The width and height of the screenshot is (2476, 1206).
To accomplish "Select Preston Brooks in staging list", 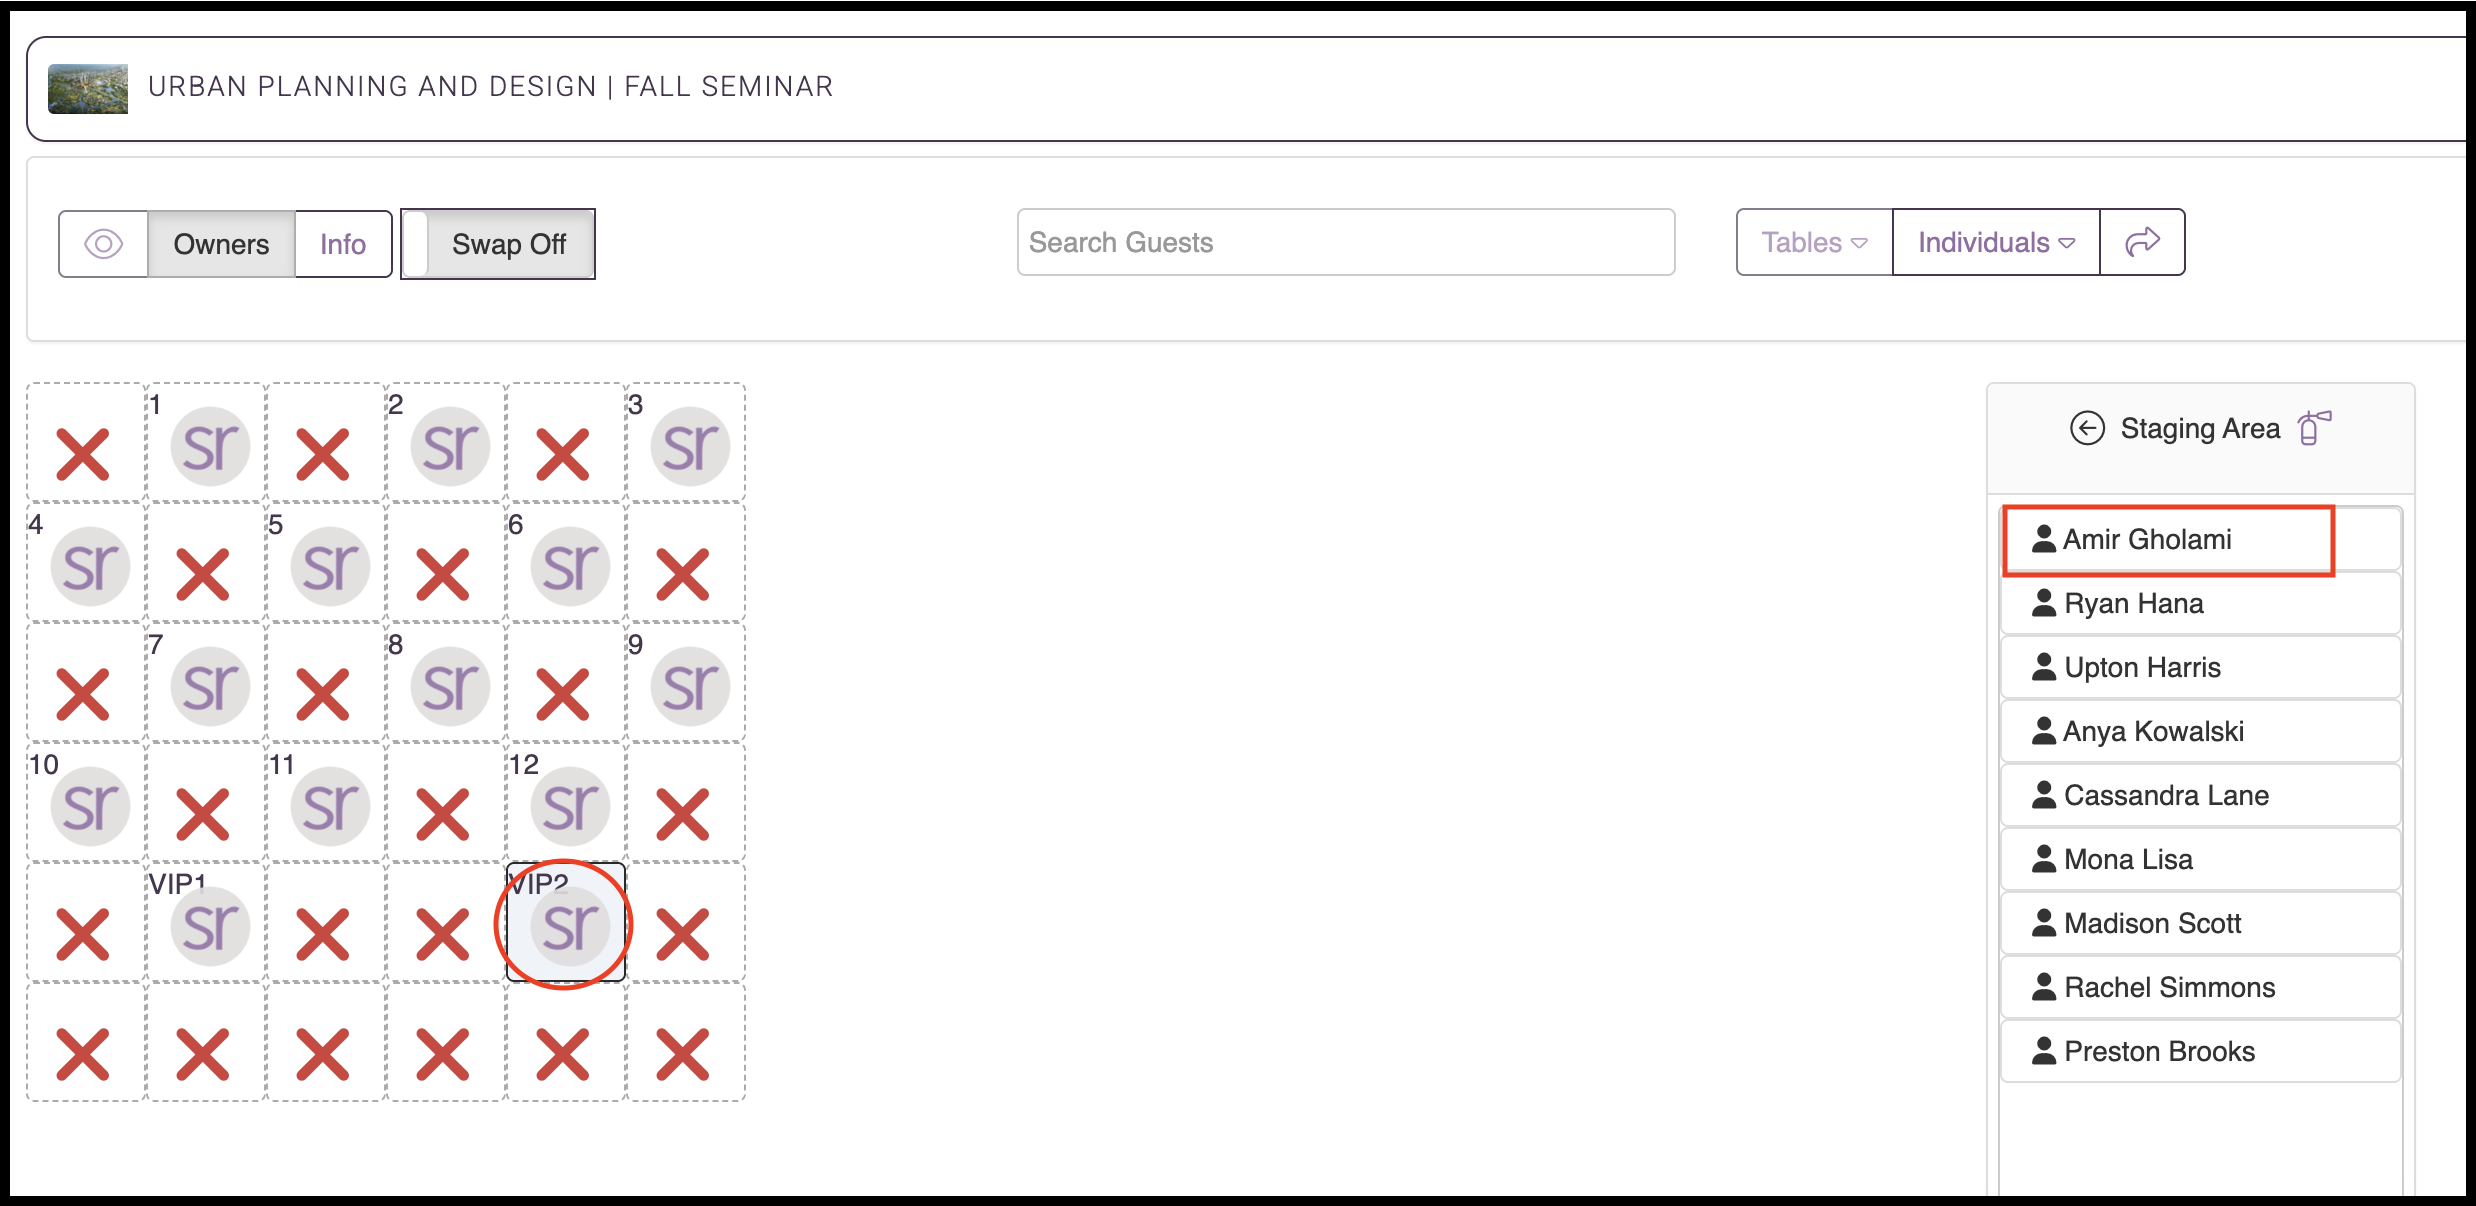I will (2201, 1051).
